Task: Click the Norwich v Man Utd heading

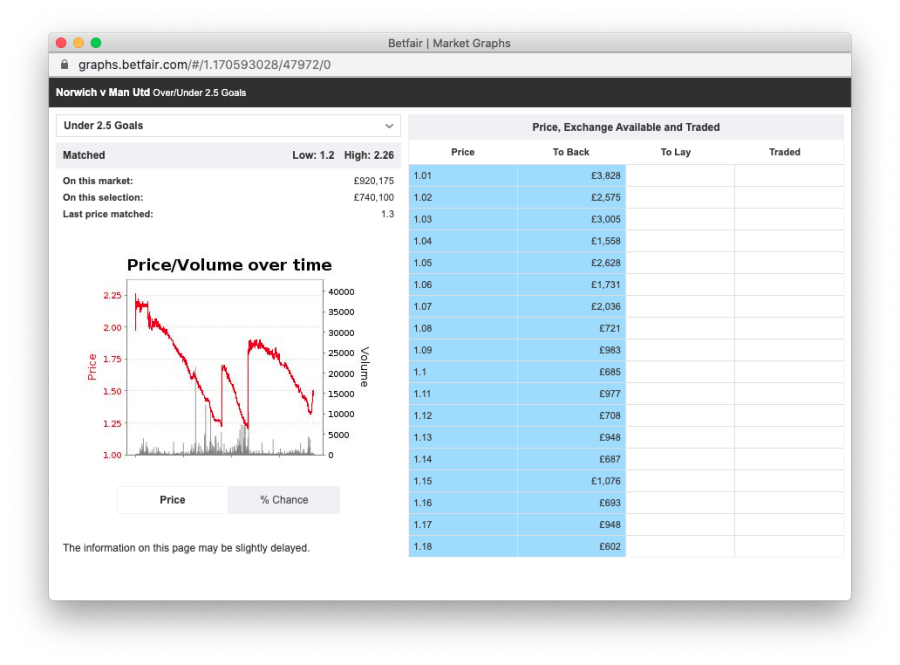Action: (x=103, y=92)
